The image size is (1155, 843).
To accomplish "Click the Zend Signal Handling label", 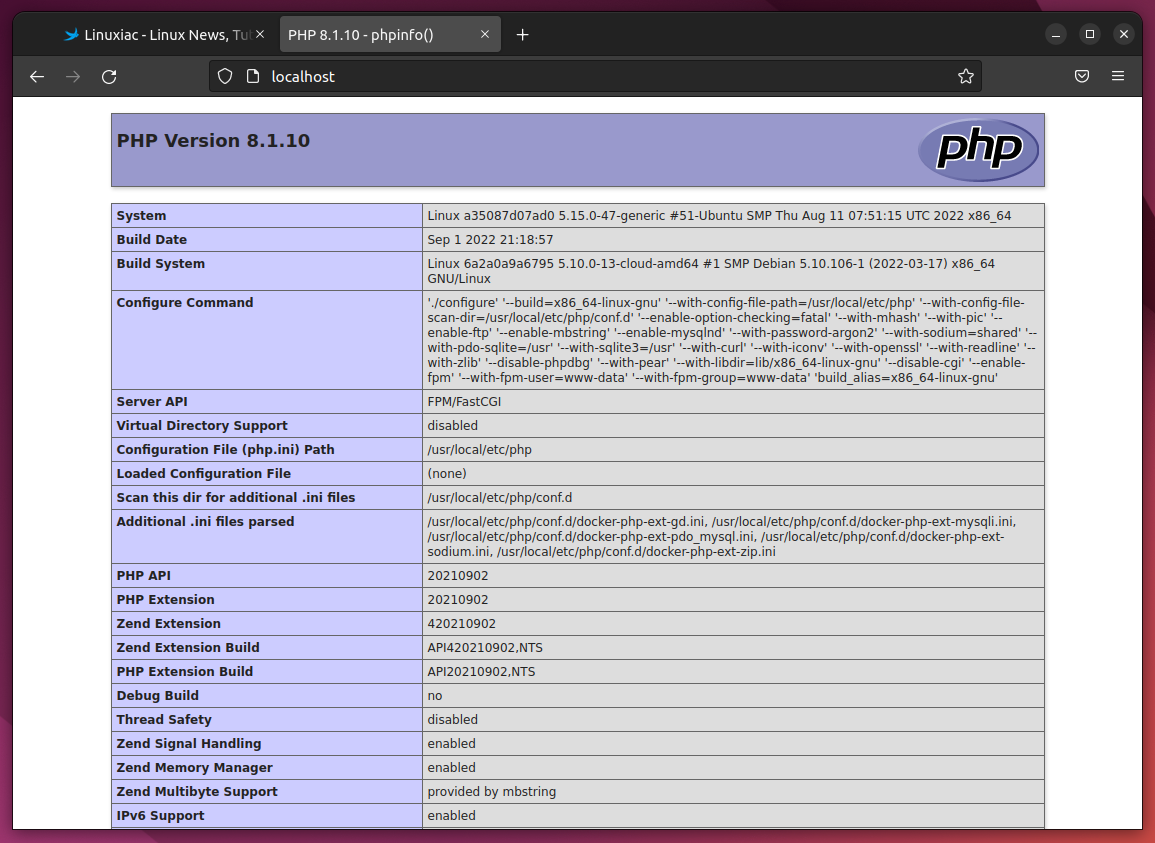I will [189, 744].
